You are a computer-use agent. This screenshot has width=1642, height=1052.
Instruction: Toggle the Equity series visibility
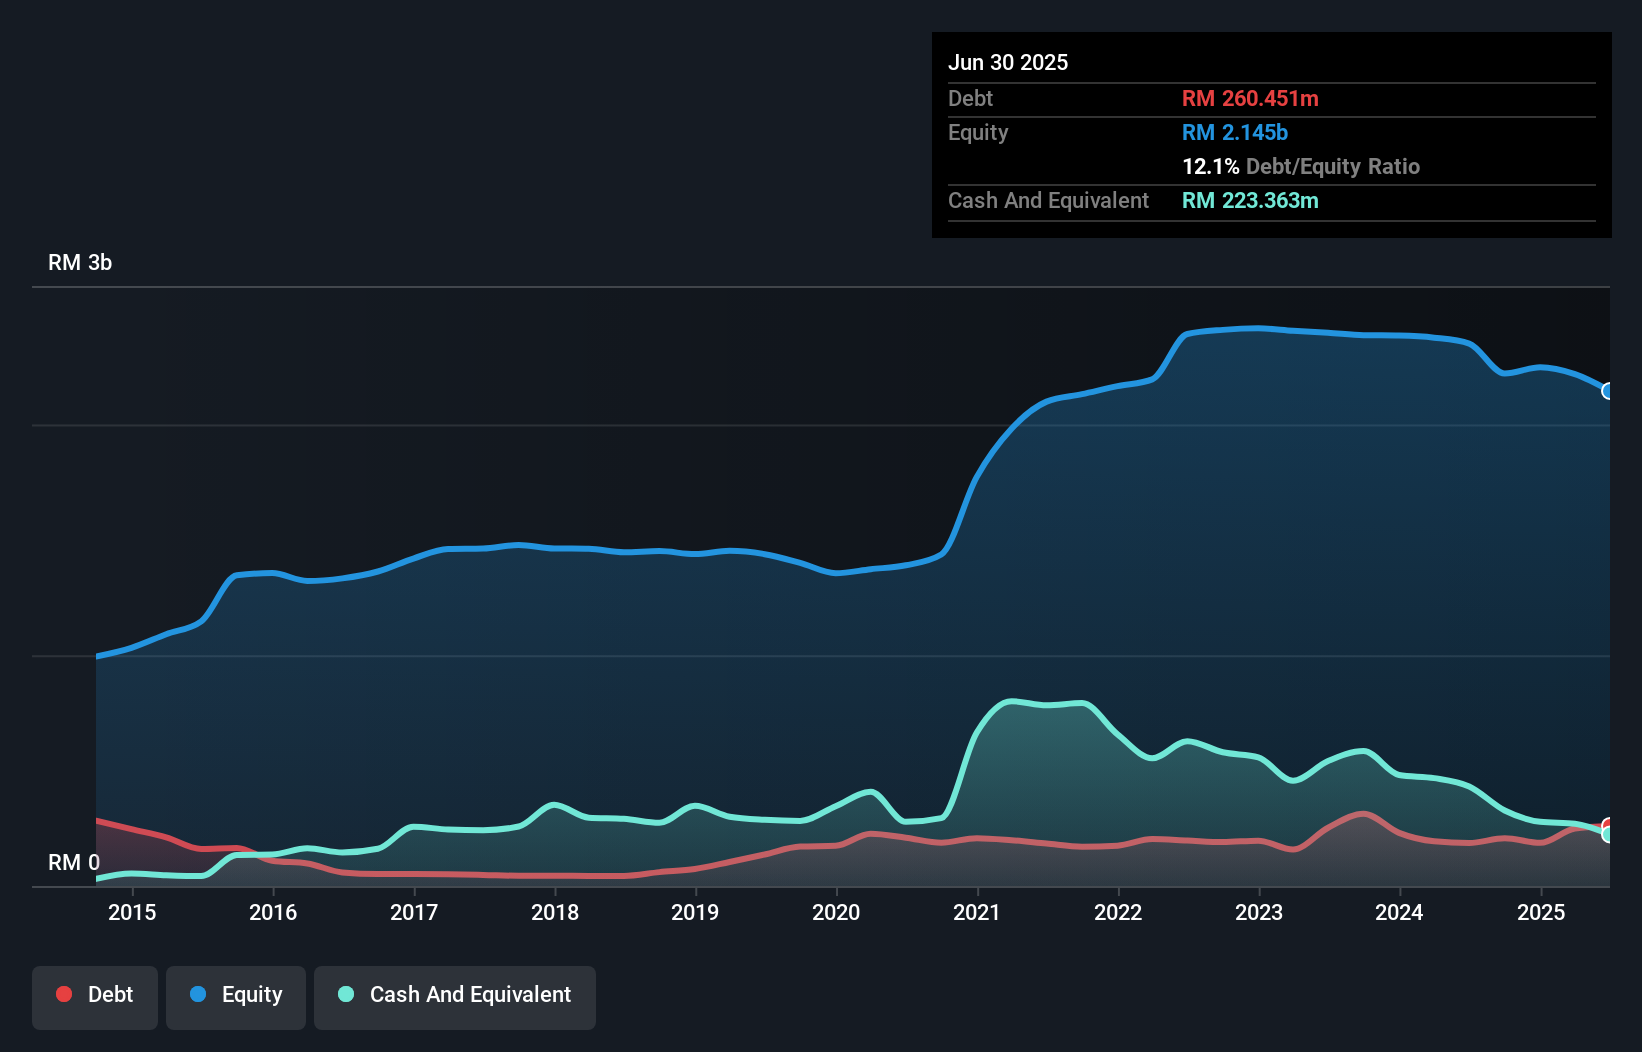[236, 994]
